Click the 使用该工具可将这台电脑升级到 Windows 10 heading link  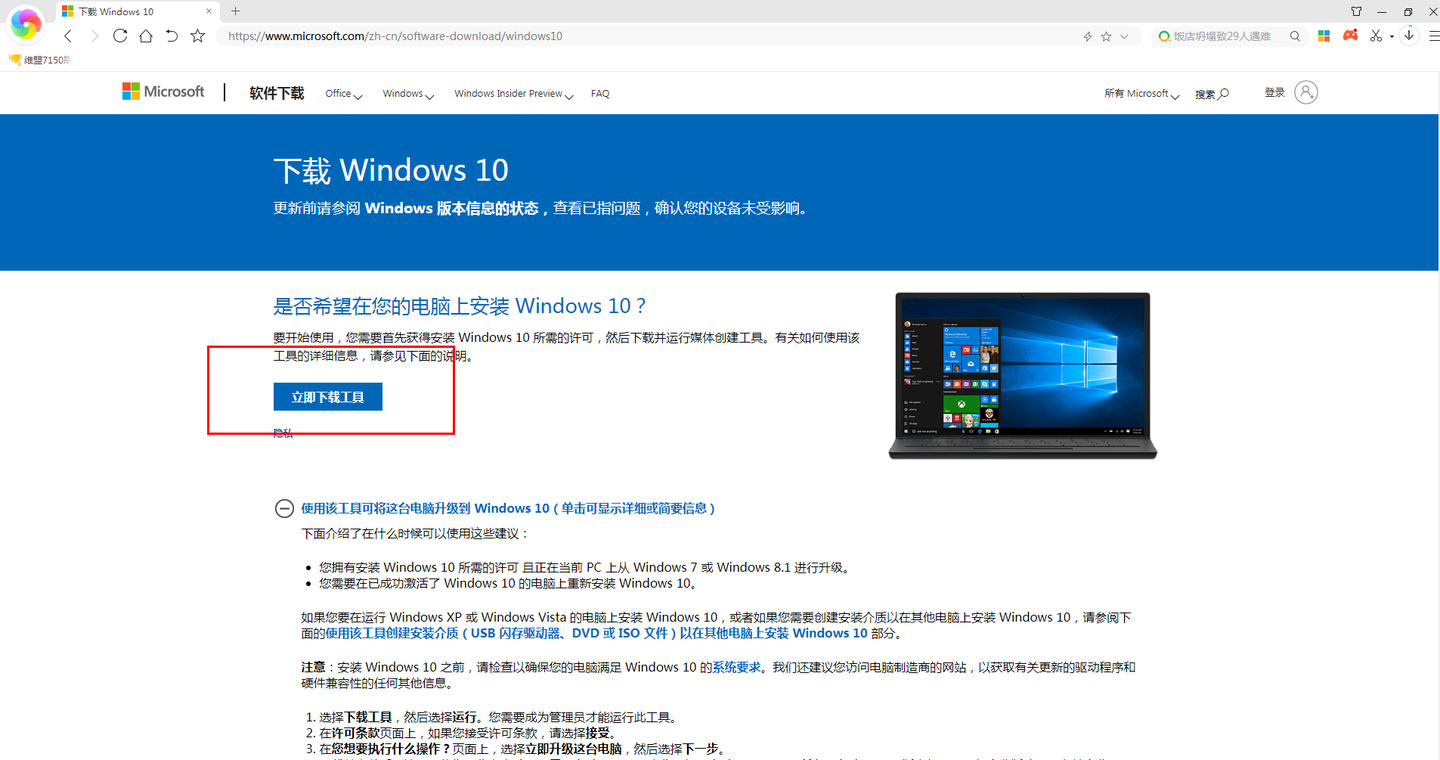(x=508, y=509)
